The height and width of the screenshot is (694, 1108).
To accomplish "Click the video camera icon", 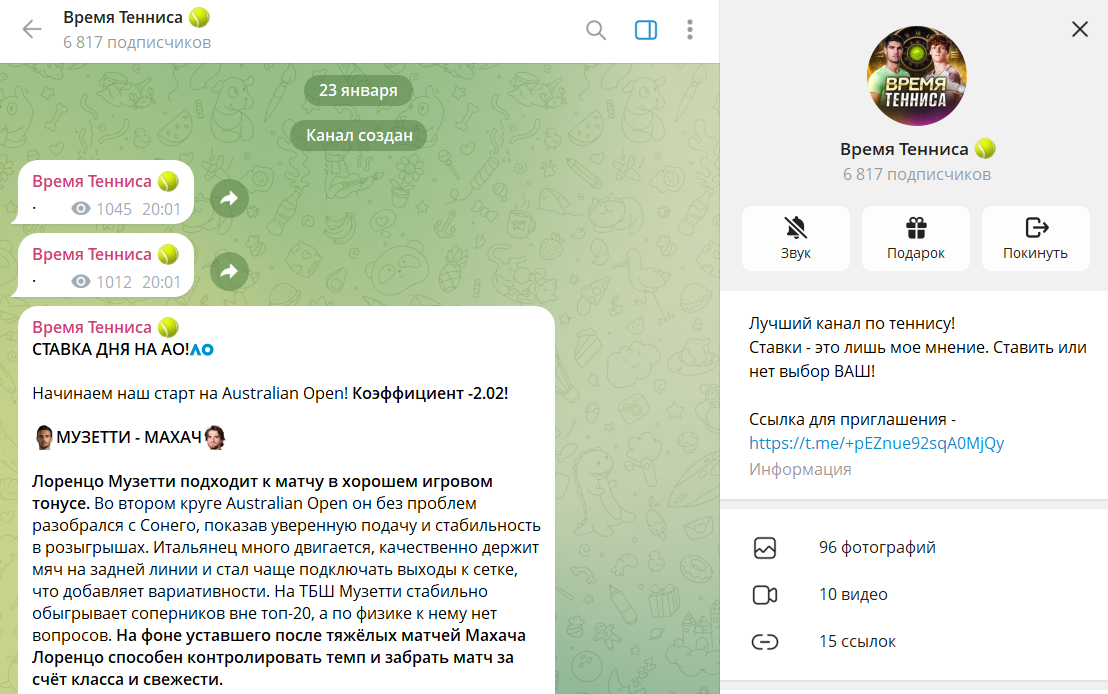I will 765,595.
